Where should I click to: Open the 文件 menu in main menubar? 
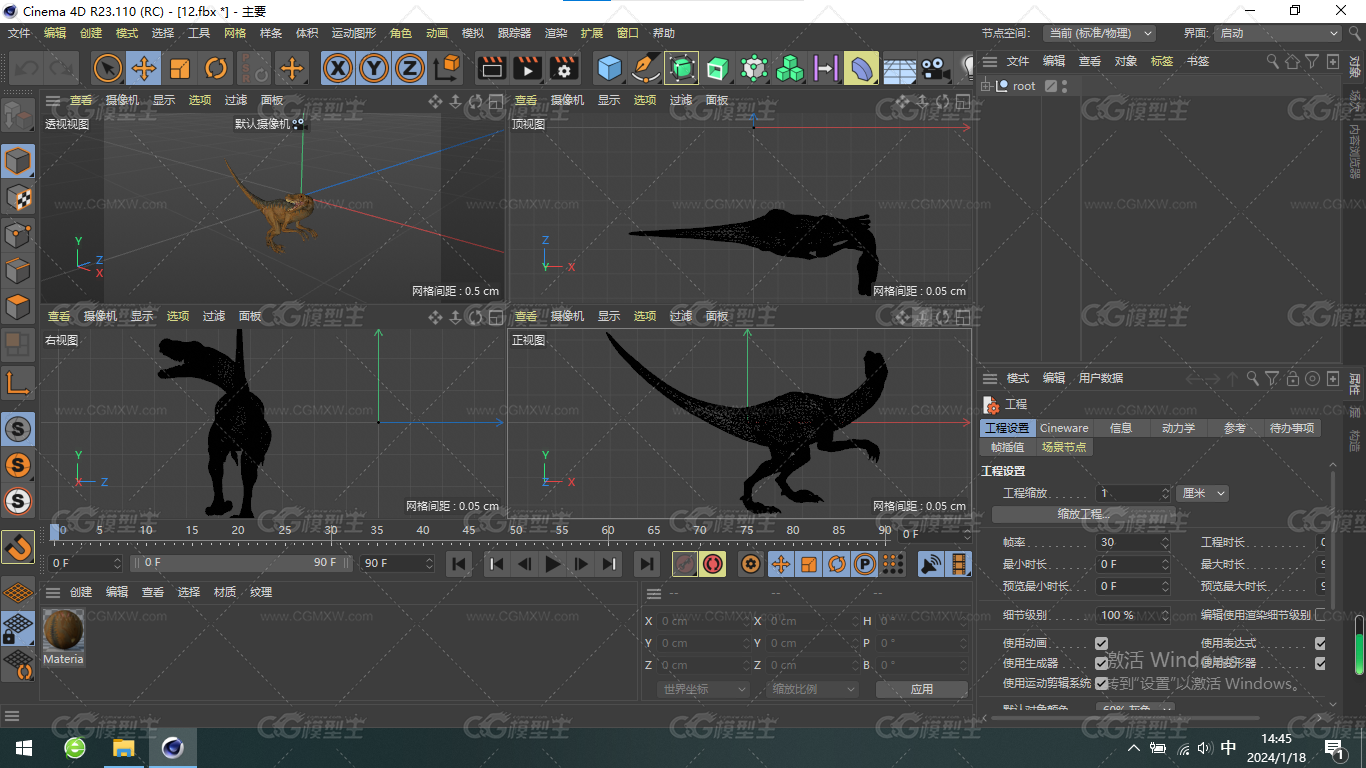[x=19, y=33]
